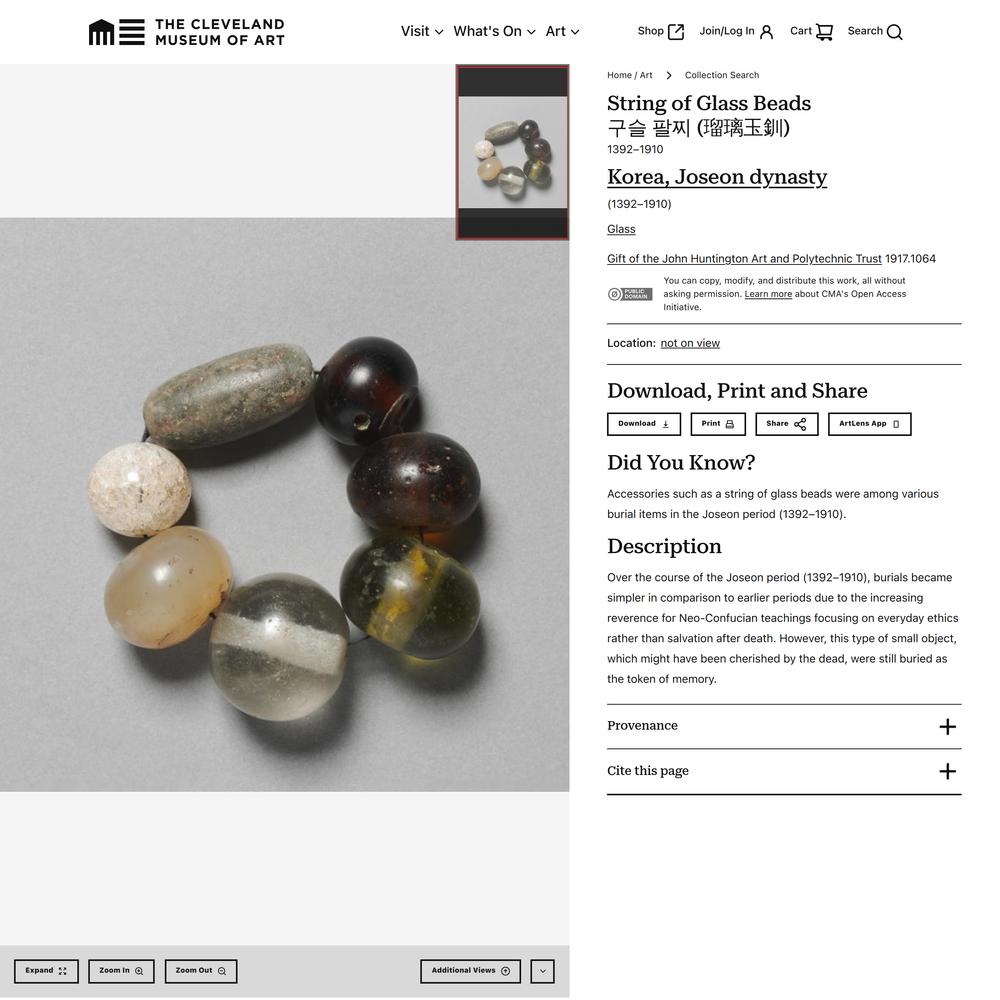Open the ArtLens App button

tap(870, 424)
